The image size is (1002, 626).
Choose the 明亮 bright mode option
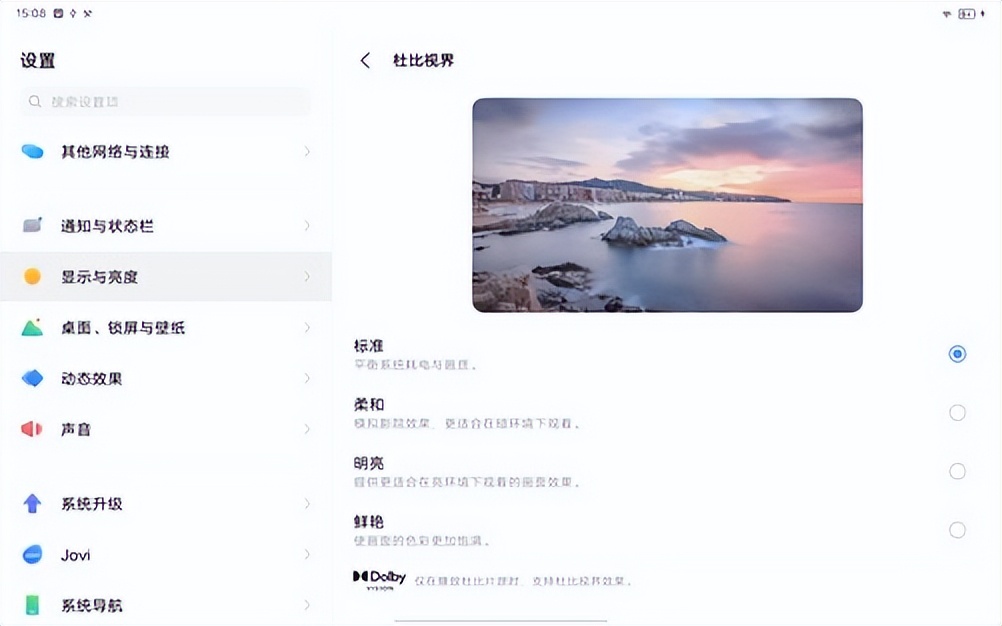(x=957, y=470)
